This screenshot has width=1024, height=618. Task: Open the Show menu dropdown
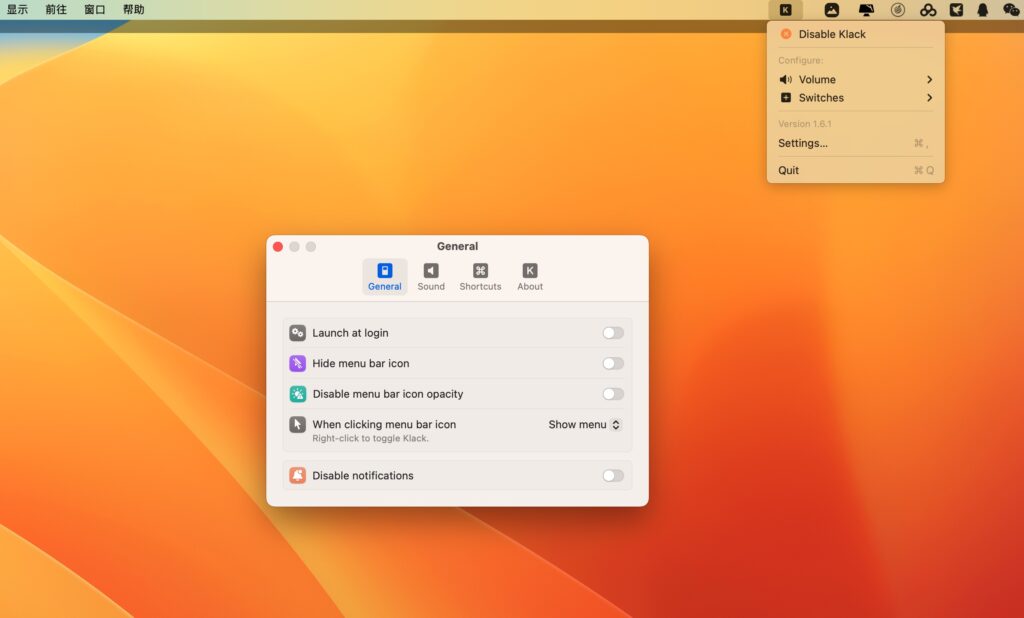tap(585, 424)
